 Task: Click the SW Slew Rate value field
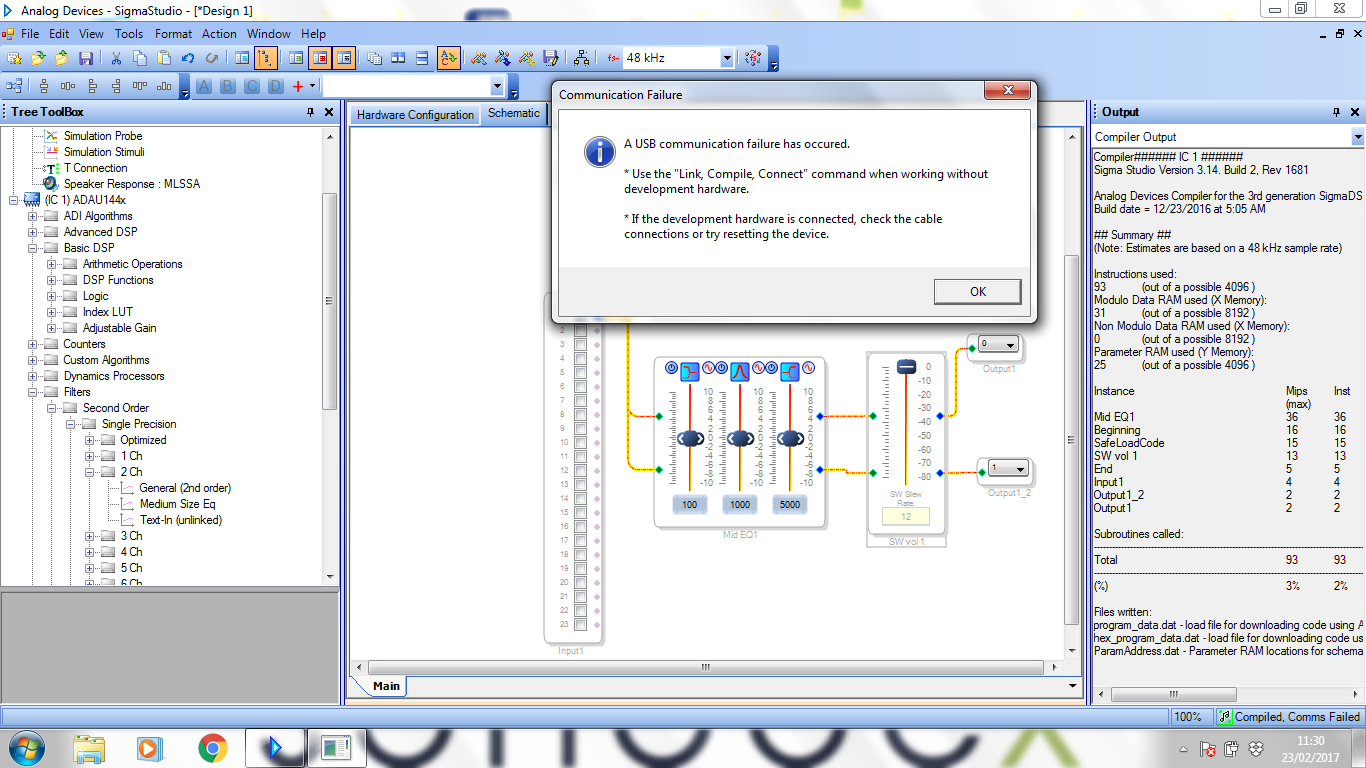coord(906,516)
